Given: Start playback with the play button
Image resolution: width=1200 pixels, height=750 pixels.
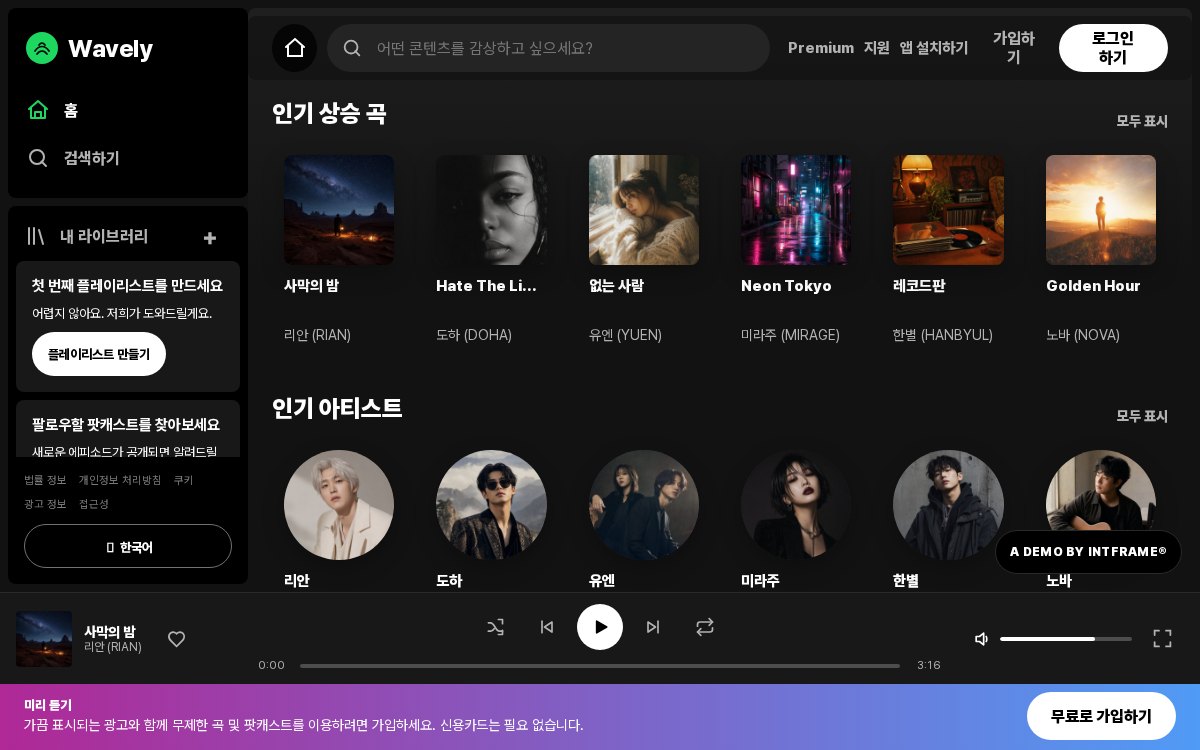Looking at the screenshot, I should click(600, 627).
